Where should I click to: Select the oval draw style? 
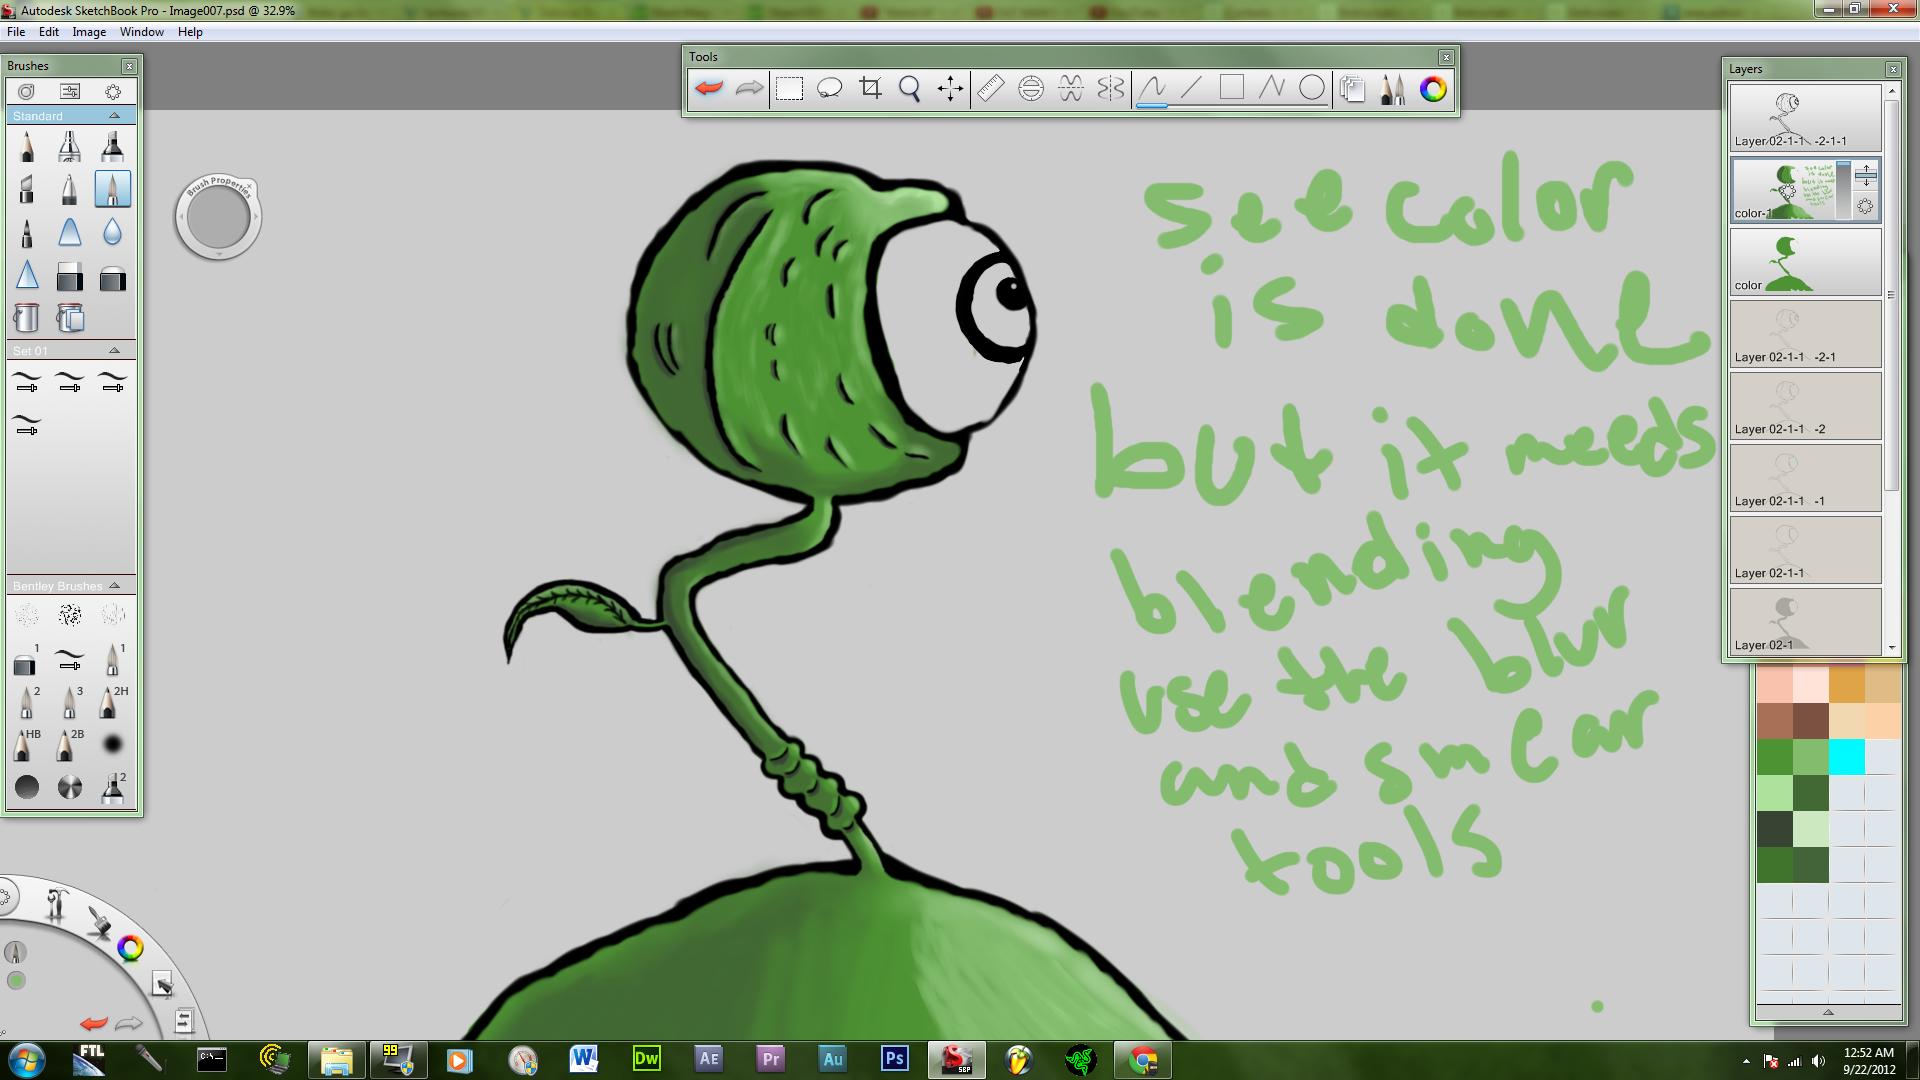[x=1312, y=89]
